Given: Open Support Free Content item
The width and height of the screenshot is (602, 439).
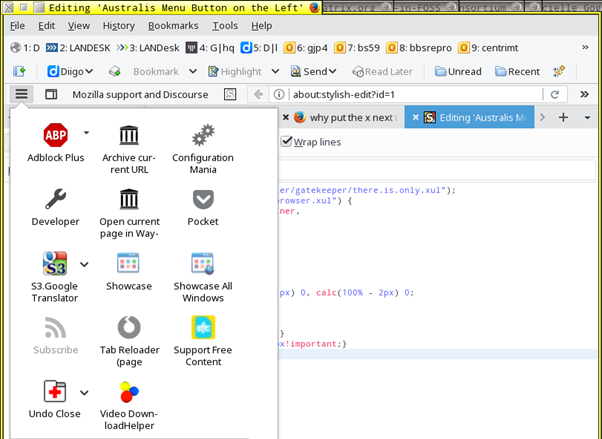Looking at the screenshot, I should [203, 328].
